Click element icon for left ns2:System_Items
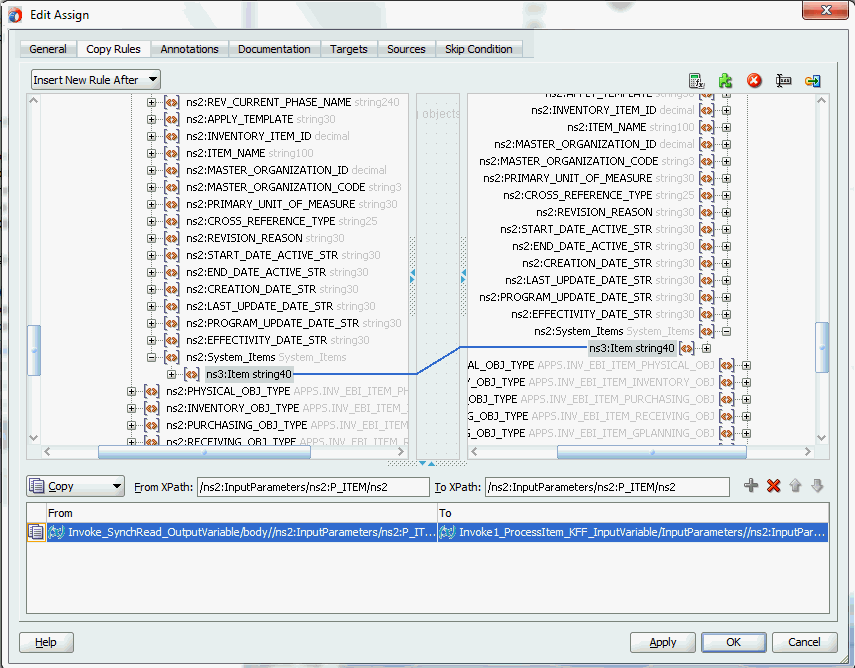 [171, 357]
